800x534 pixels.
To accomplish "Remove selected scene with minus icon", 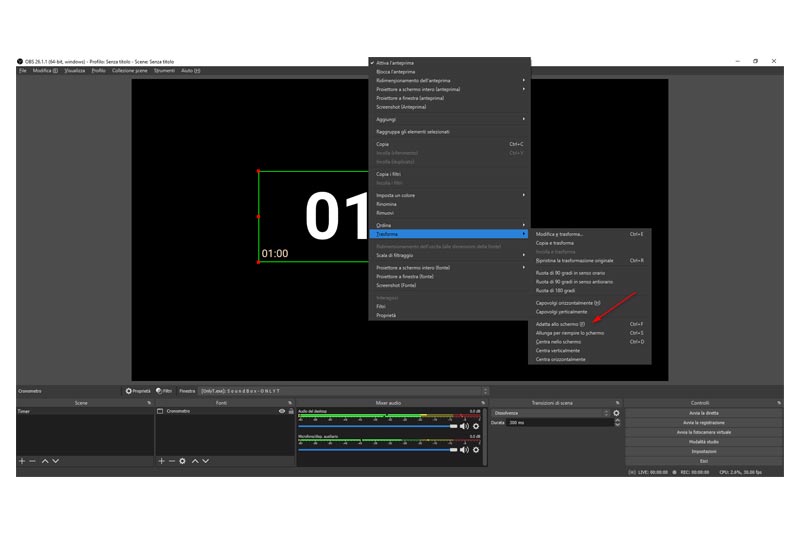I will coord(32,461).
